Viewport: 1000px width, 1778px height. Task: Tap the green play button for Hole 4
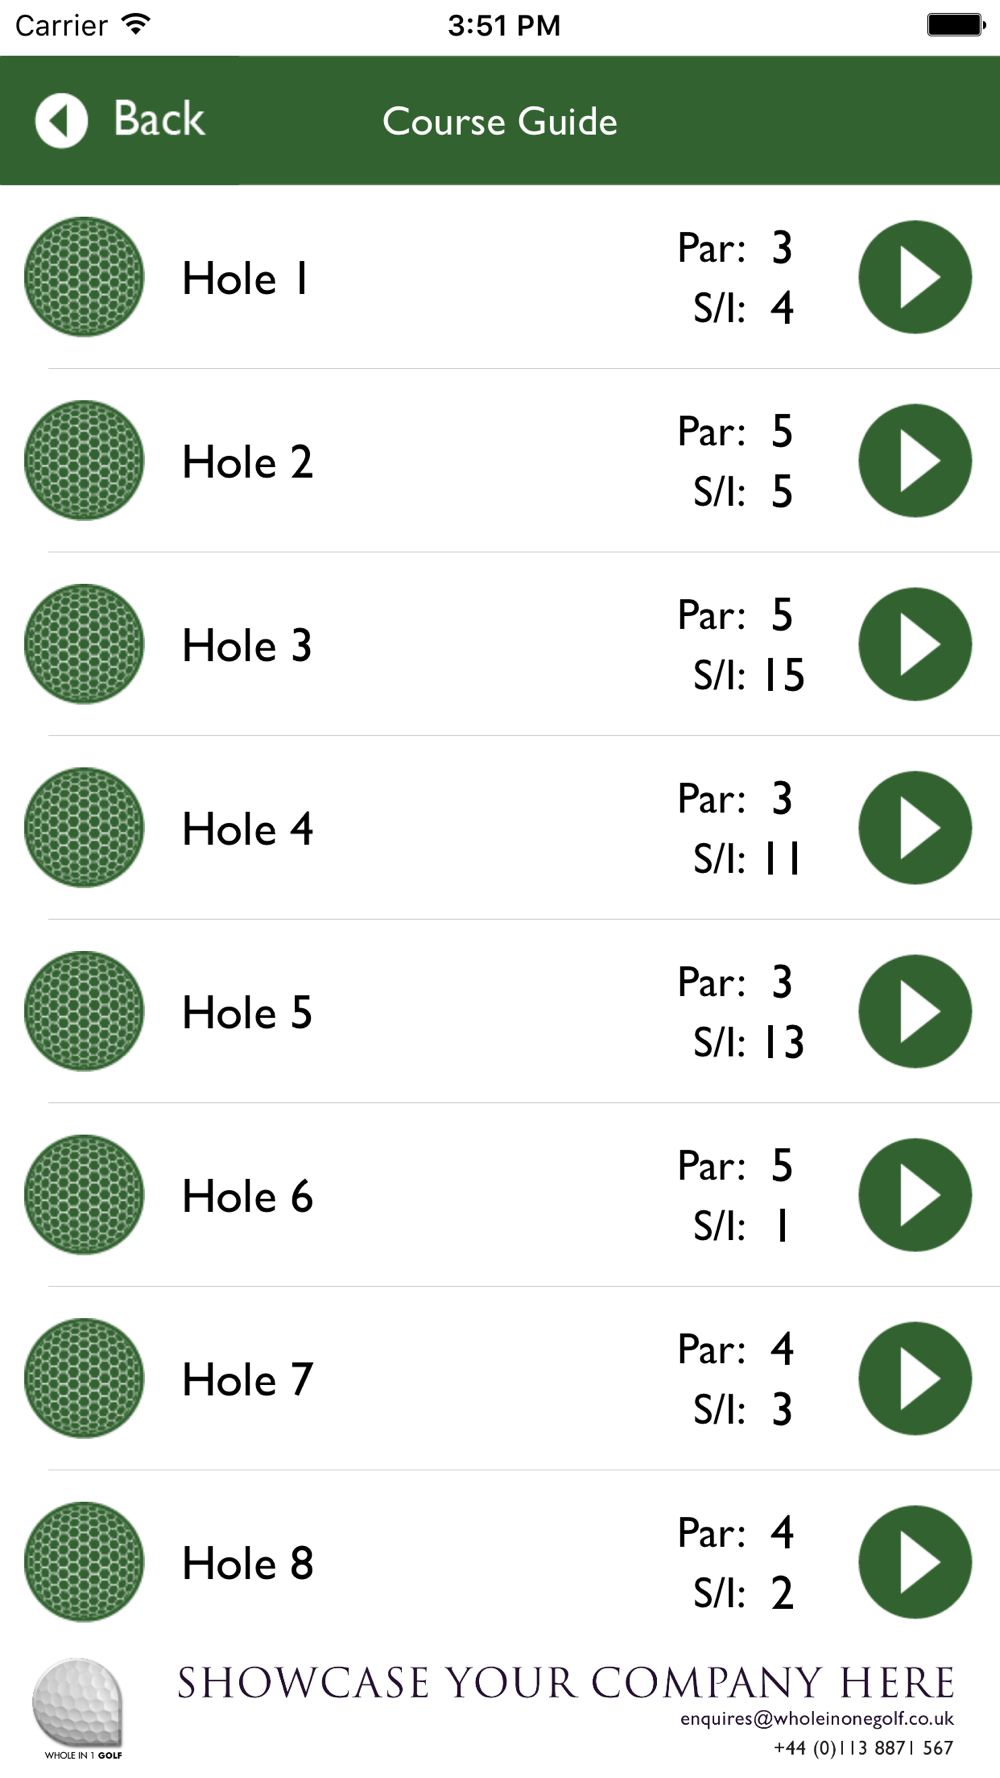point(915,828)
